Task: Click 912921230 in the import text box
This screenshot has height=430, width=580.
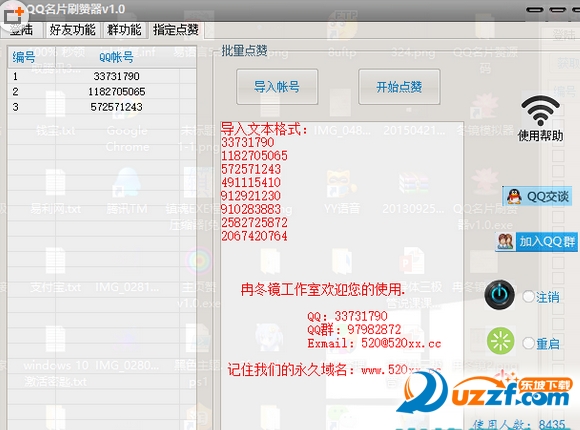Action: 251,196
